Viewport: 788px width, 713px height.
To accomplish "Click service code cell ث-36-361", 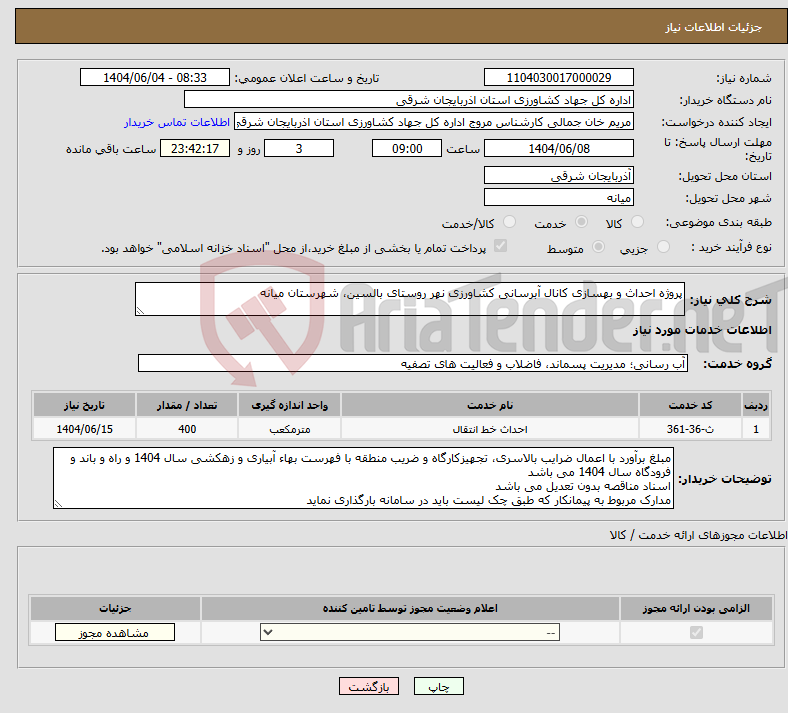I will click(691, 429).
